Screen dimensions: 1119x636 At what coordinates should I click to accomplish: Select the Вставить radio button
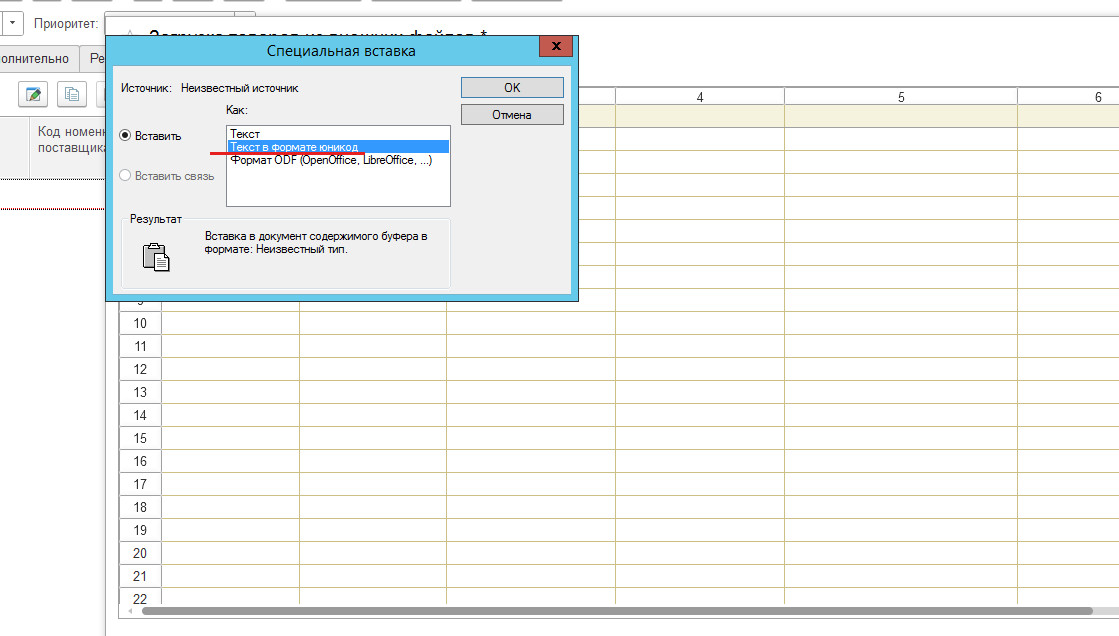click(125, 136)
